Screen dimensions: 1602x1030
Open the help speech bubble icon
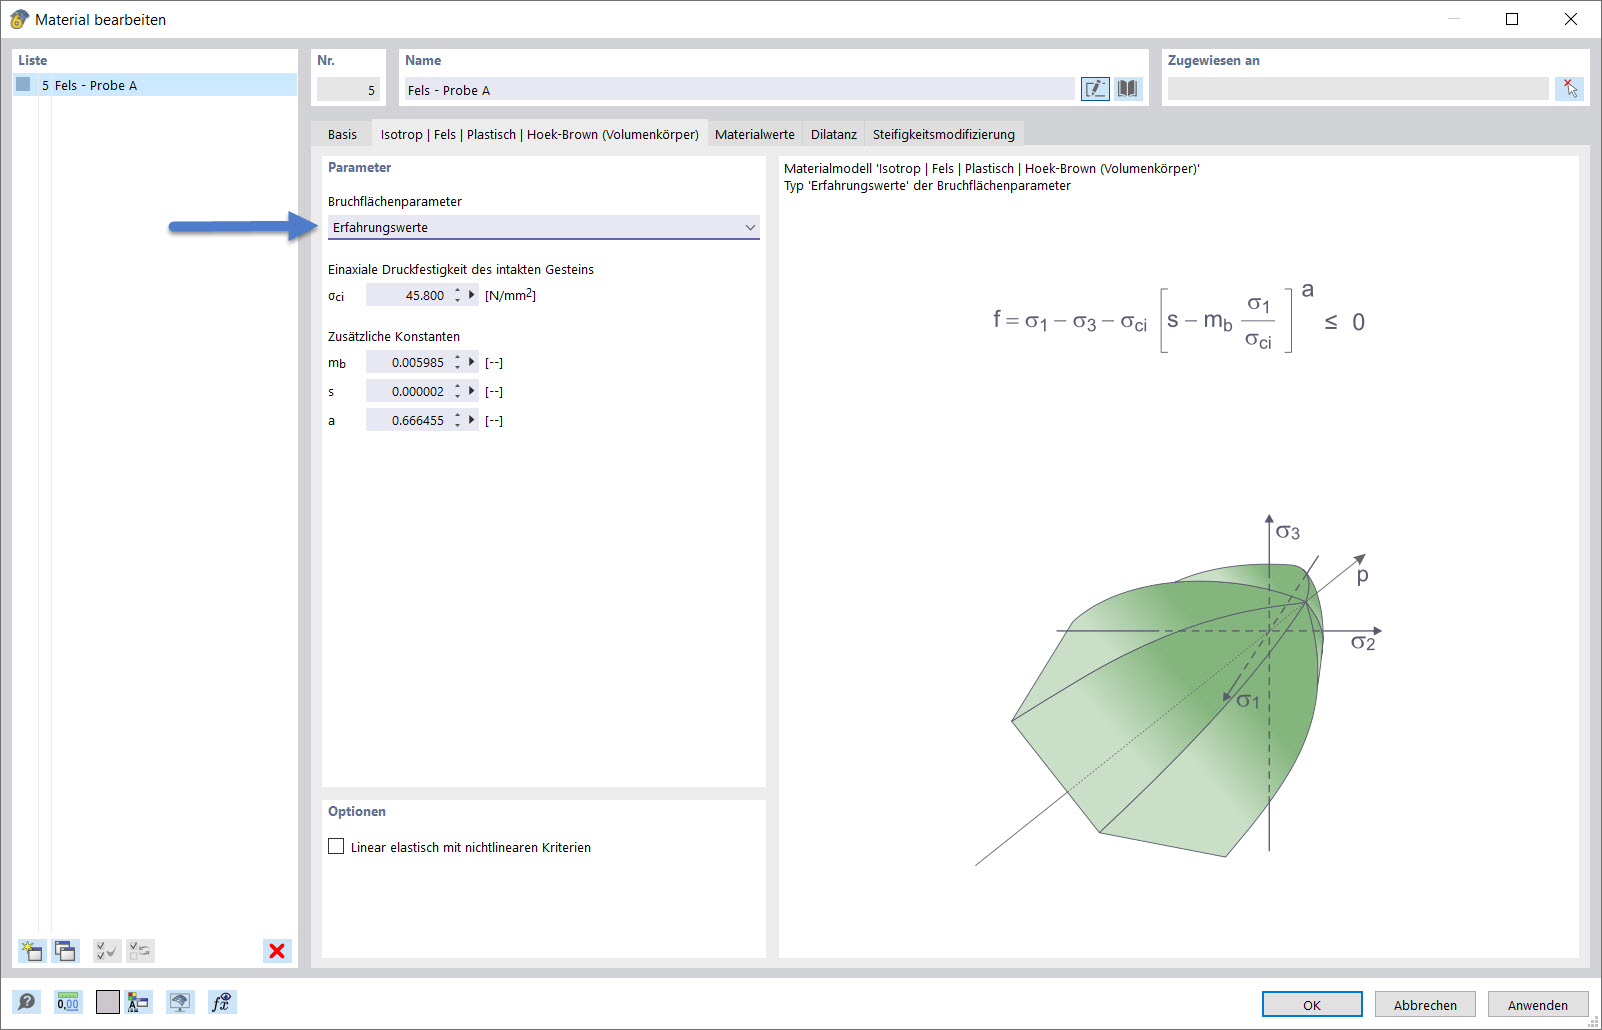[27, 1002]
